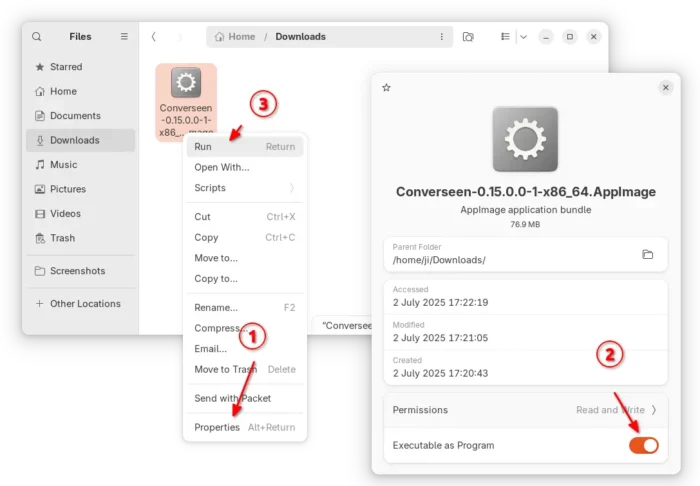Screen dimensions: 700x486
Task: Open the Files hamburger menu
Action: tap(124, 36)
